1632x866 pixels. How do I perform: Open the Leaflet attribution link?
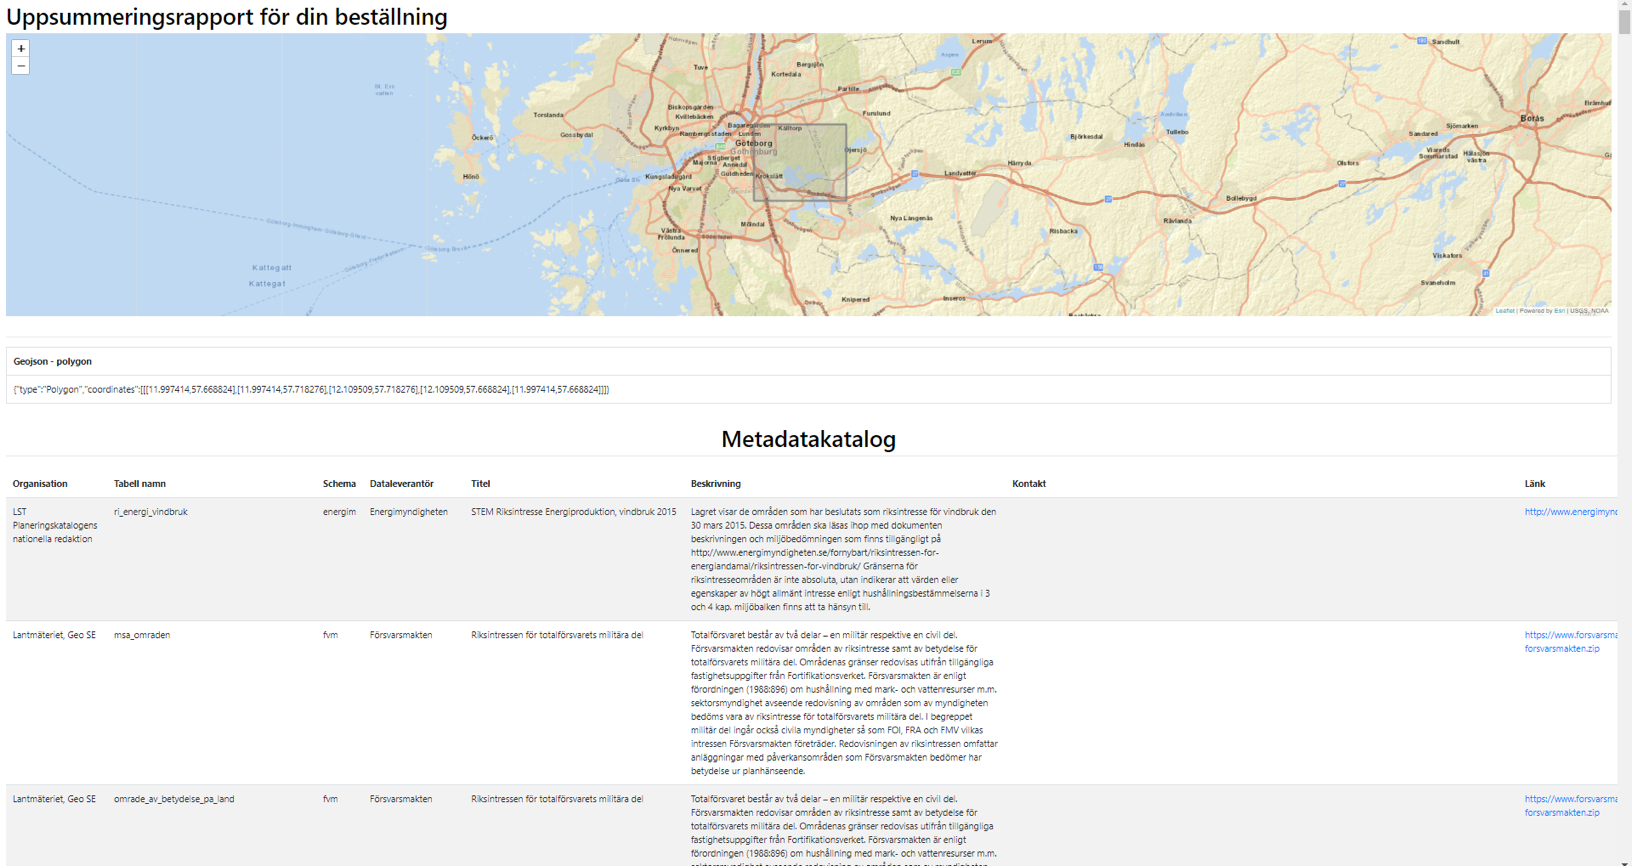click(x=1504, y=311)
